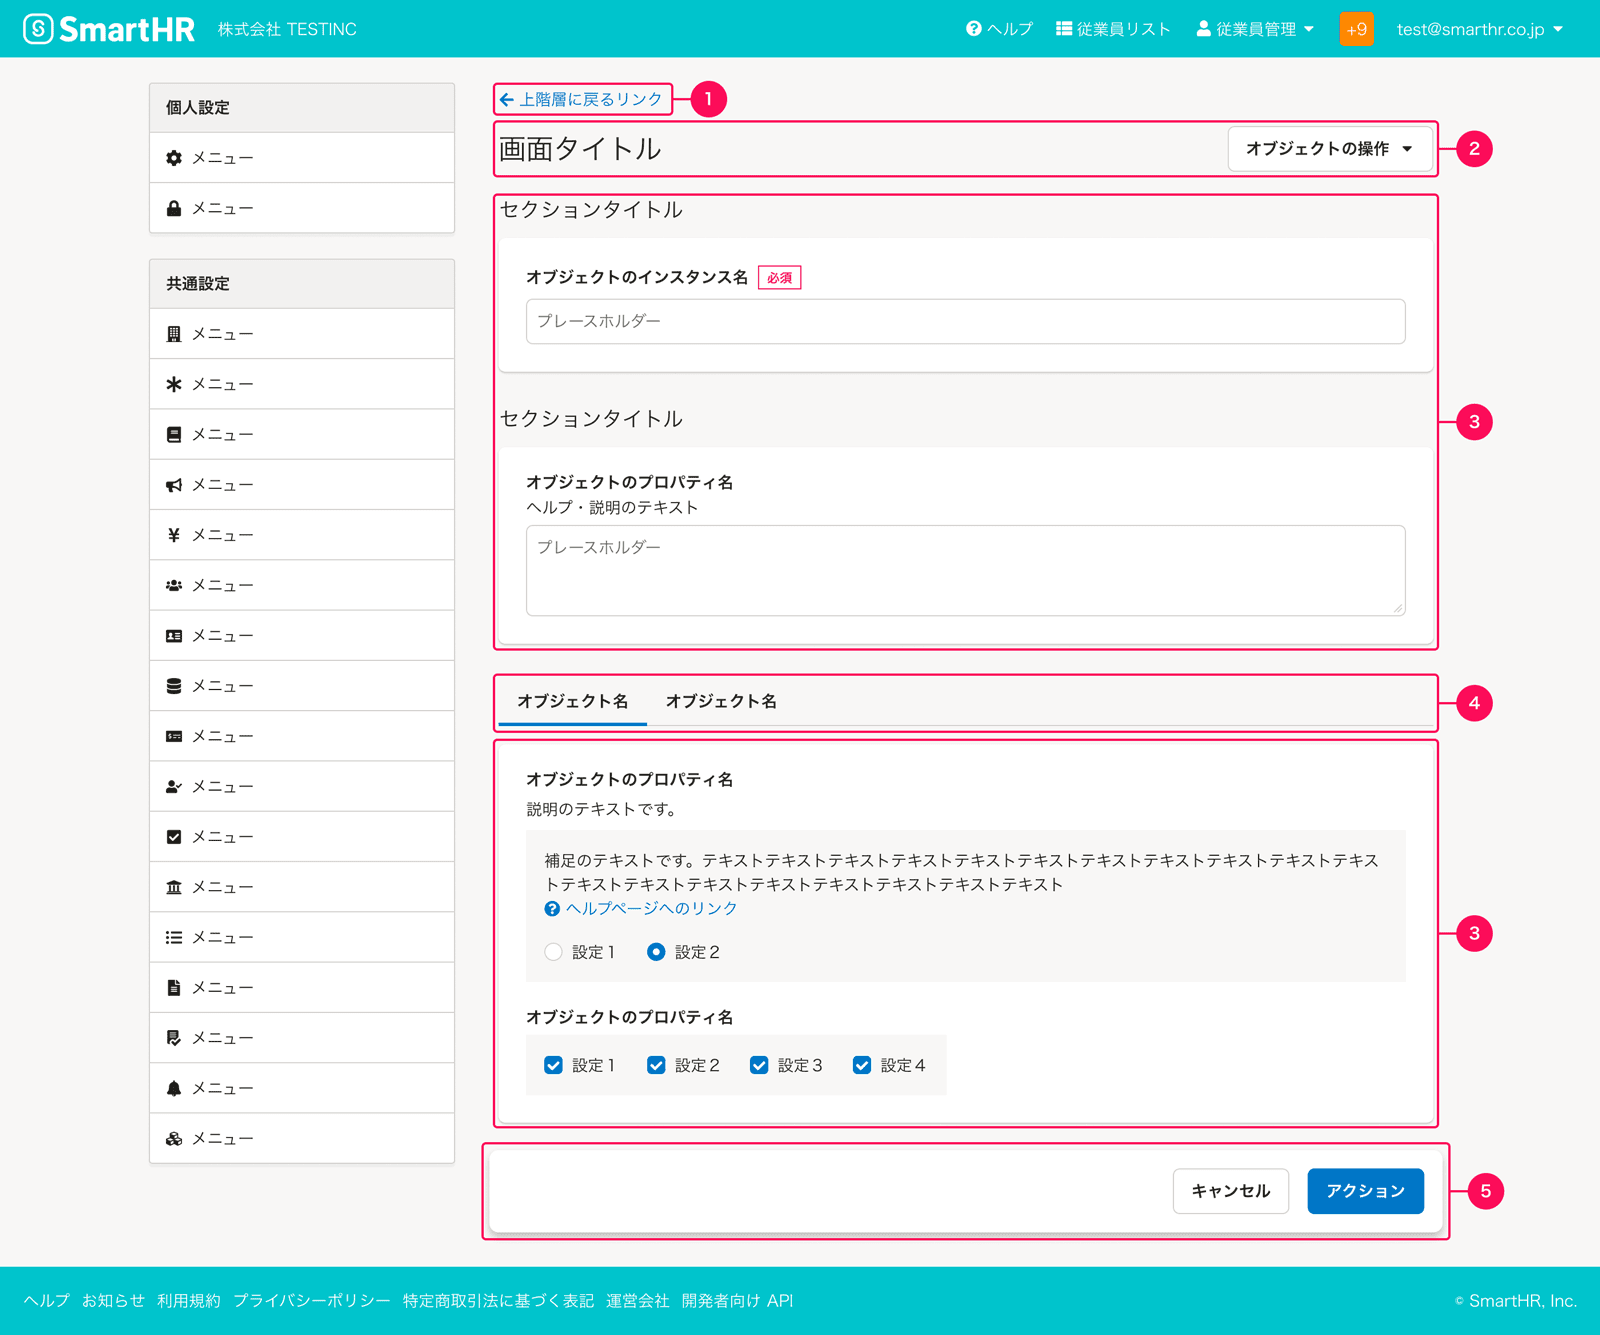Open 従業員リスト in the header
Screen dimensions: 1600x1335
(x=1113, y=29)
